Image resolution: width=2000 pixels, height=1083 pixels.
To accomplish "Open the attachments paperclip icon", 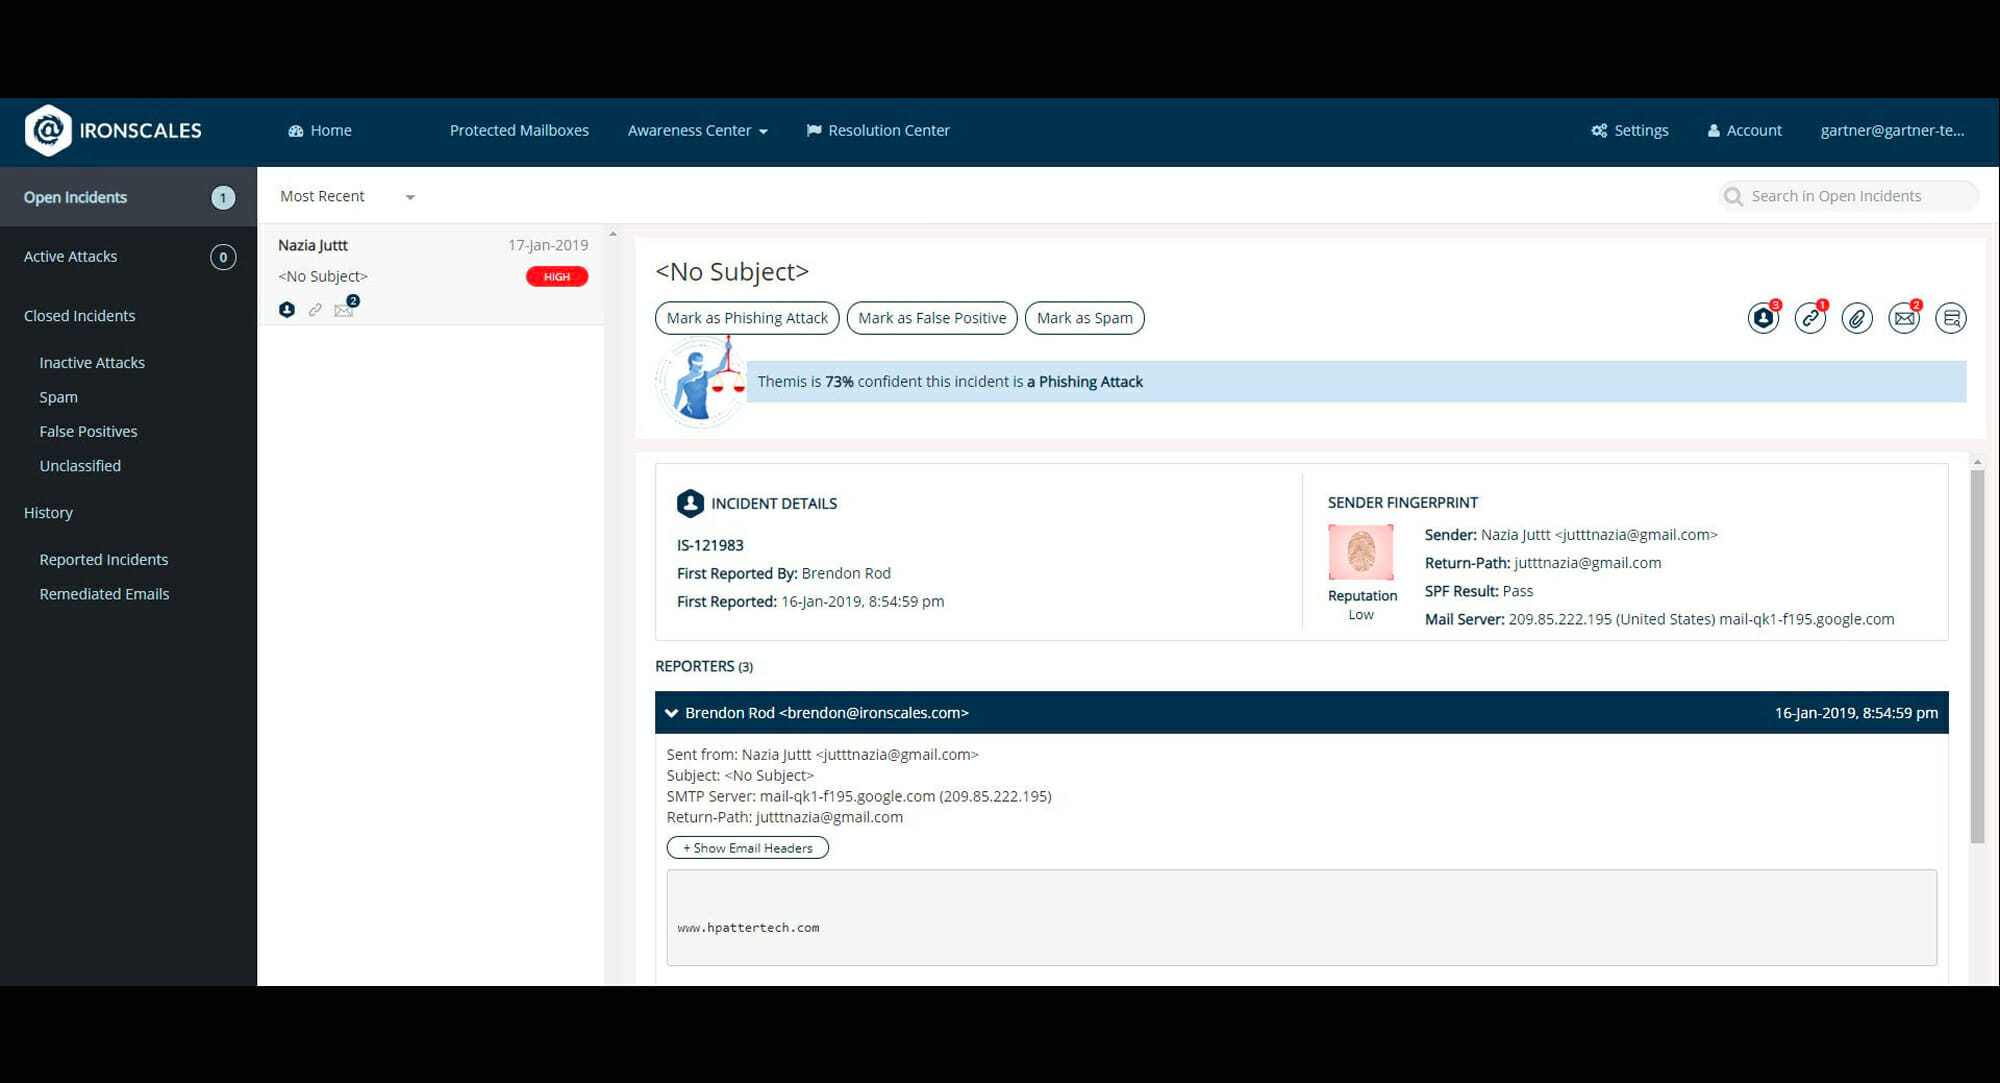I will [x=1857, y=318].
